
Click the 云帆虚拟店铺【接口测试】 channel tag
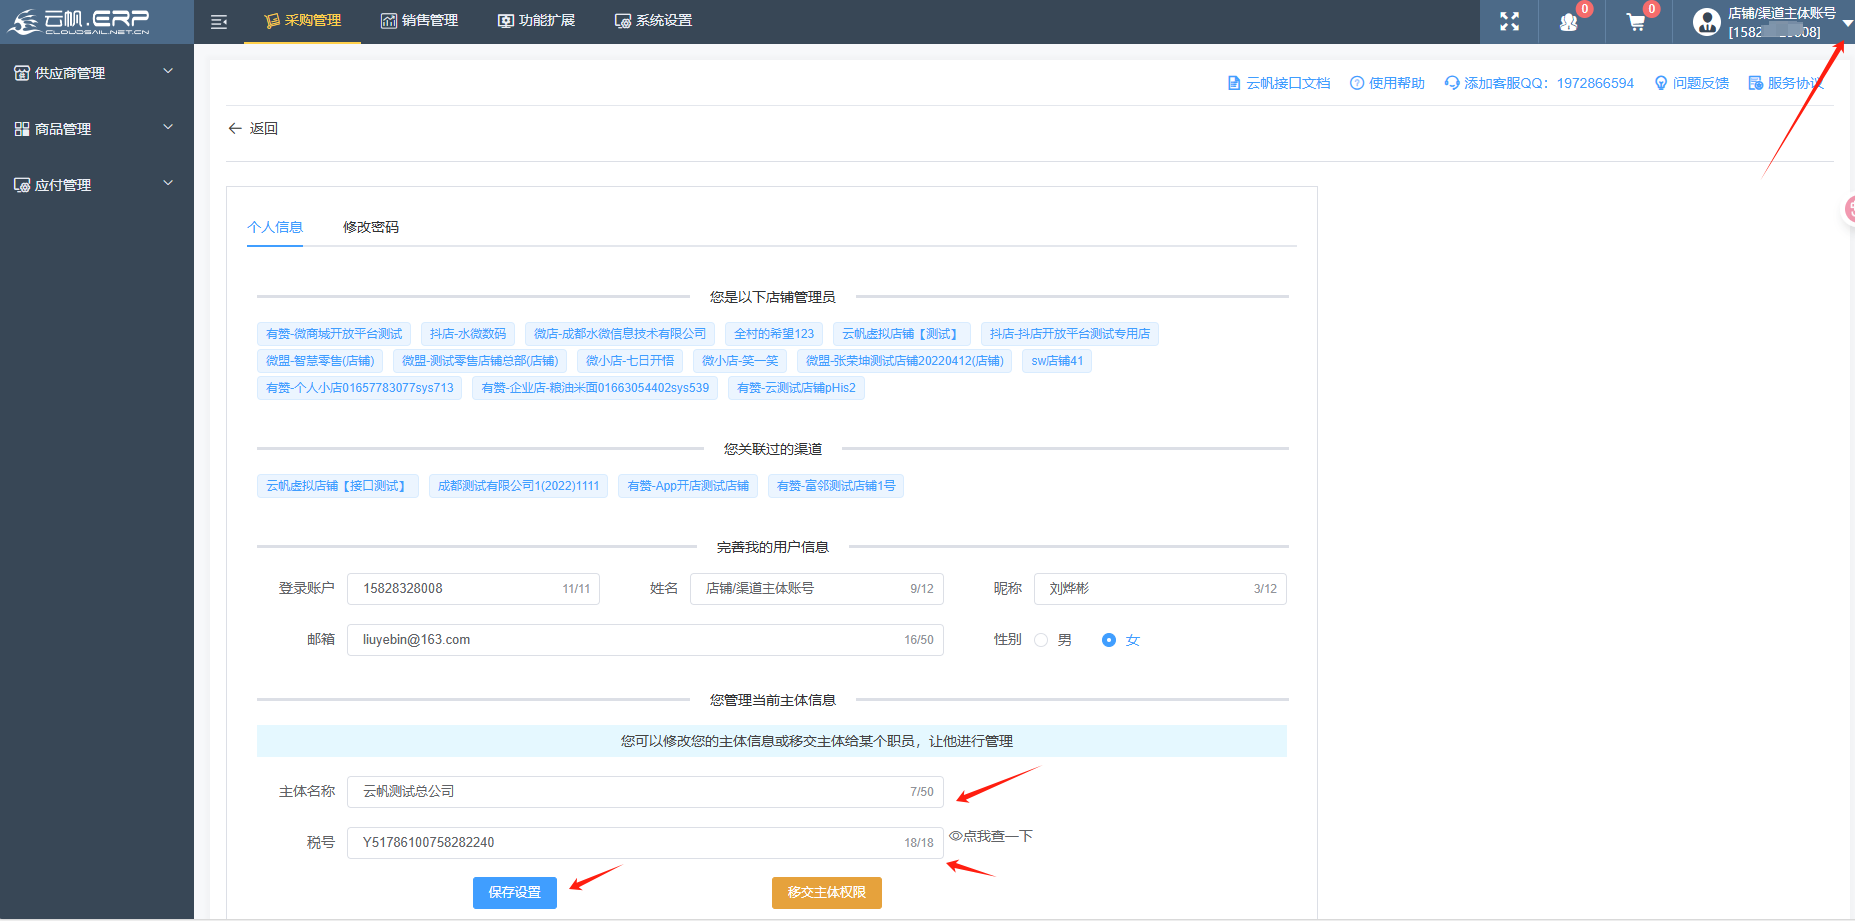(338, 486)
